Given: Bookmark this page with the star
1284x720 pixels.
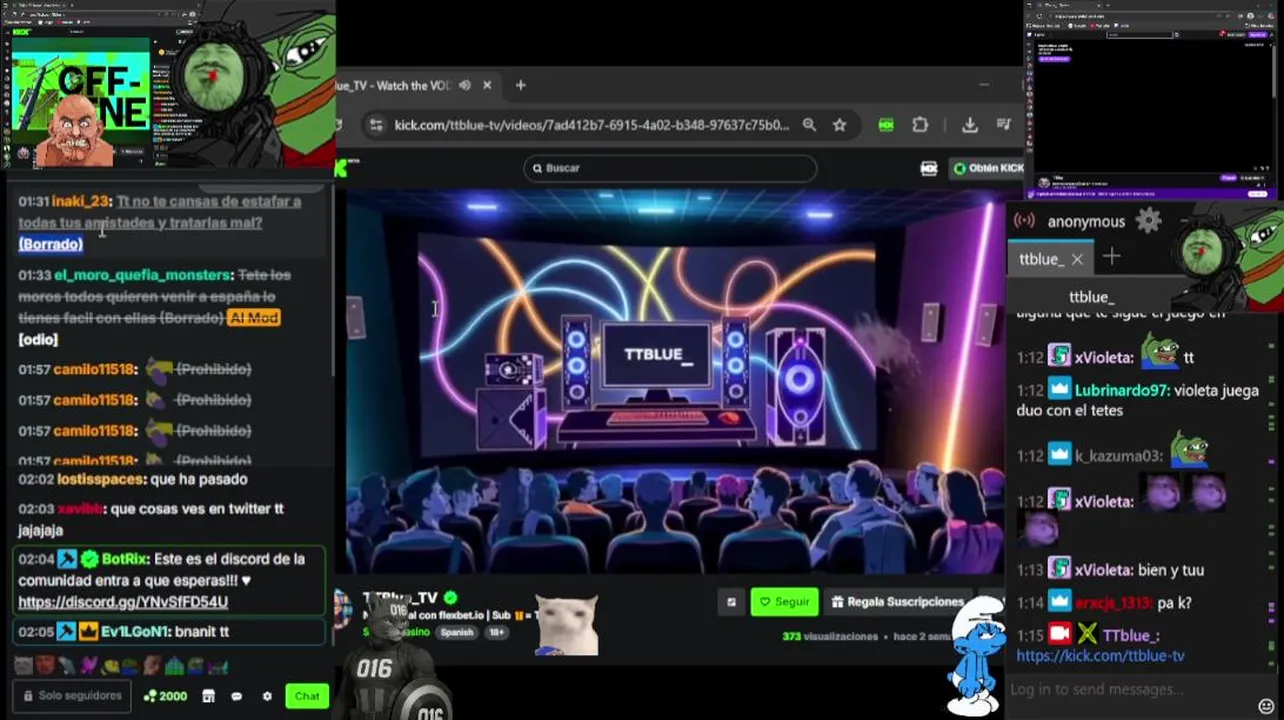Looking at the screenshot, I should tap(840, 125).
